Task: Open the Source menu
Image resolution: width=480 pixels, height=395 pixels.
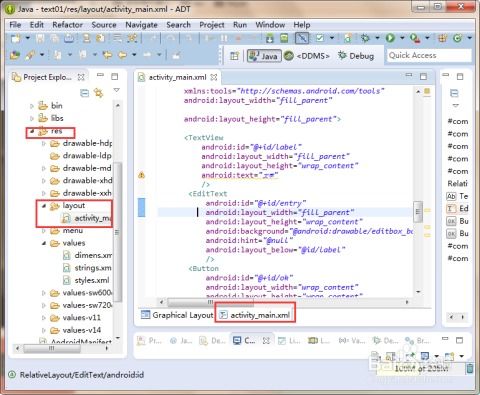Action: point(104,25)
